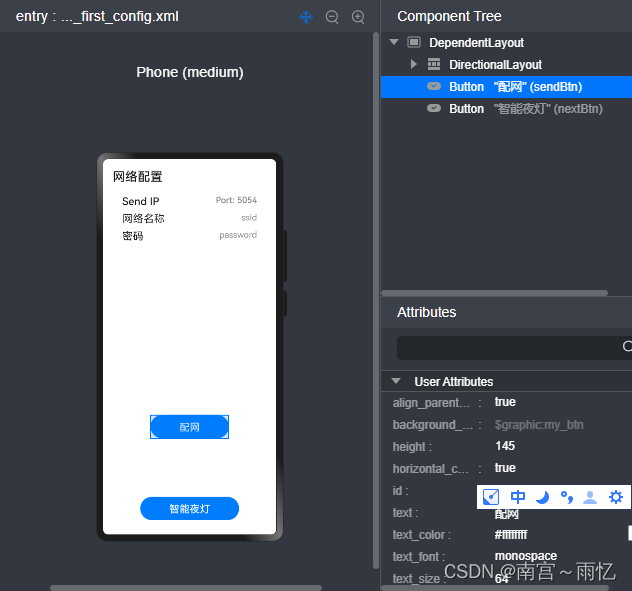Viewport: 632px width, 591px height.
Task: Click the IME toolbar logo icon
Action: (x=491, y=497)
